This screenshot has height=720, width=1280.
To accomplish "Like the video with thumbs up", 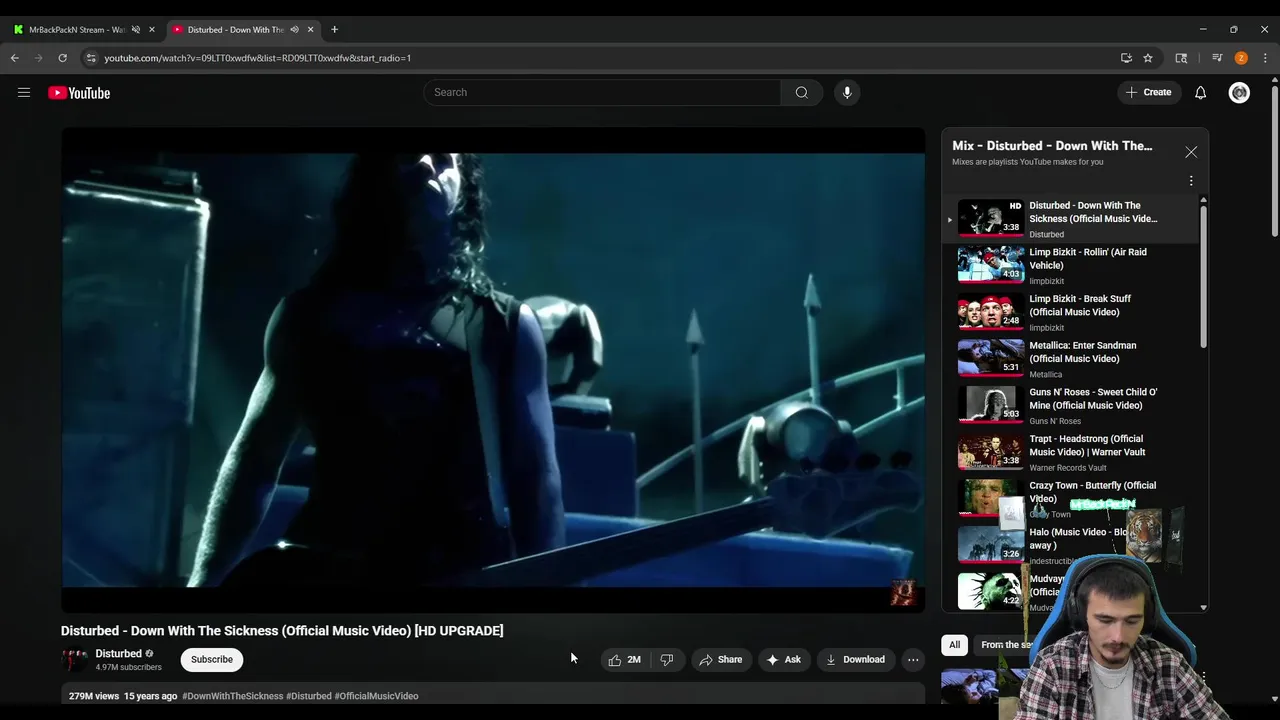I will tap(624, 660).
